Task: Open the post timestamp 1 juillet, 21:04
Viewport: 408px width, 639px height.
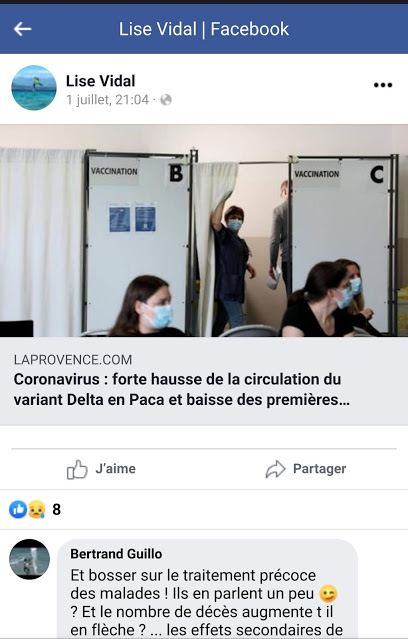Action: coord(108,100)
